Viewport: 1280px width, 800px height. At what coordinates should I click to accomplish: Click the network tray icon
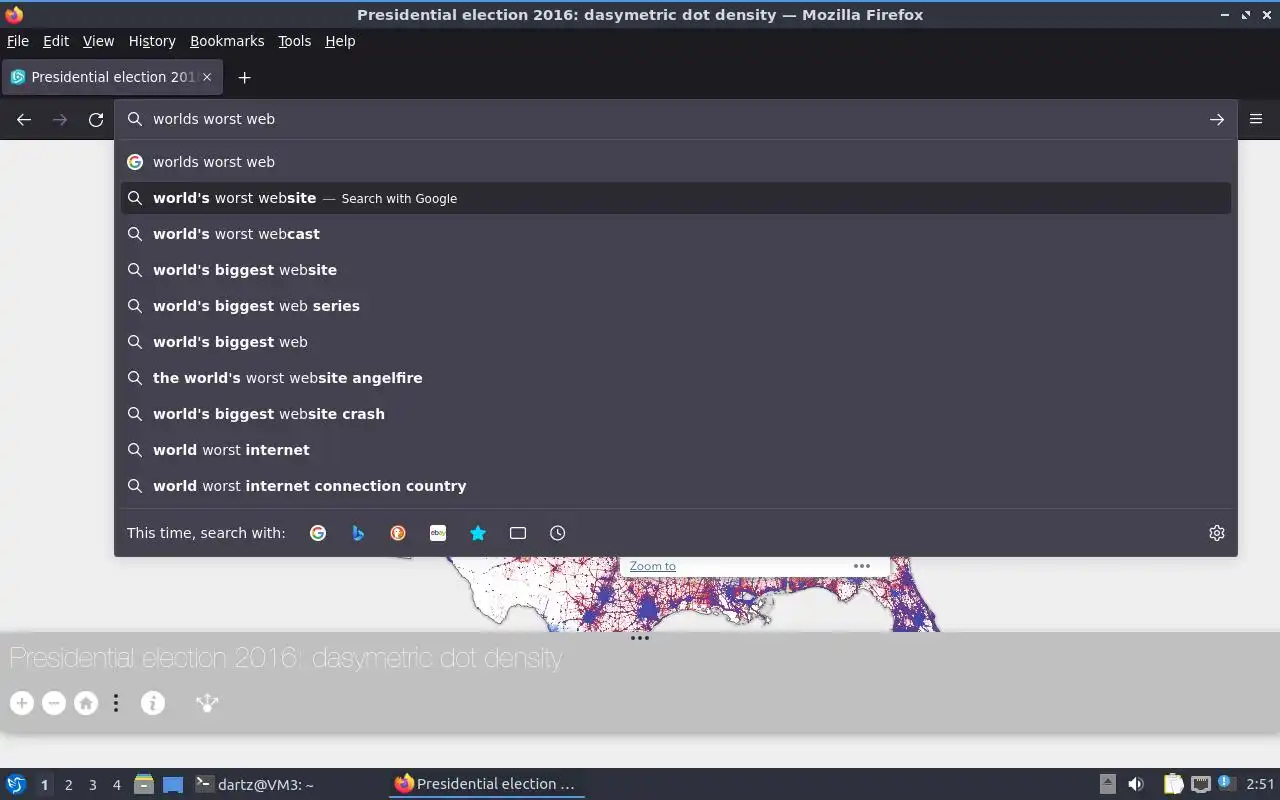tap(1201, 784)
